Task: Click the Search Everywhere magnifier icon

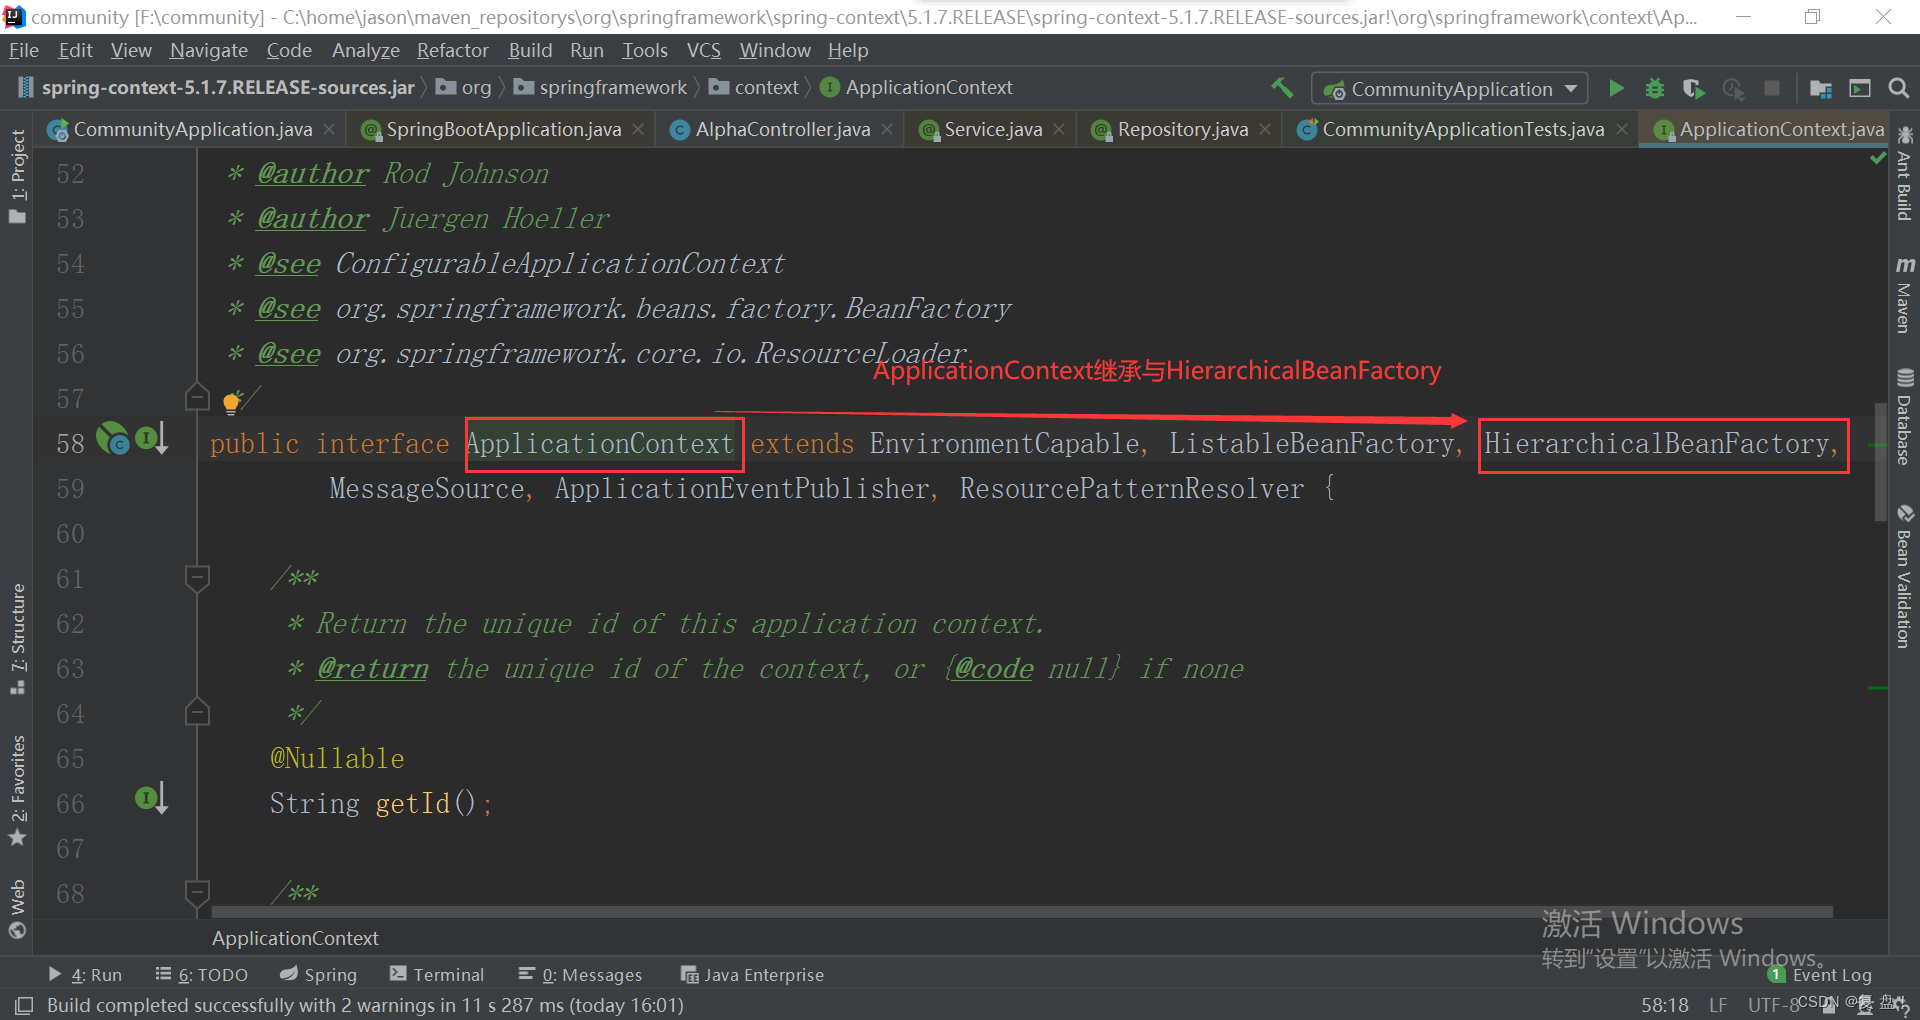Action: click(1898, 88)
